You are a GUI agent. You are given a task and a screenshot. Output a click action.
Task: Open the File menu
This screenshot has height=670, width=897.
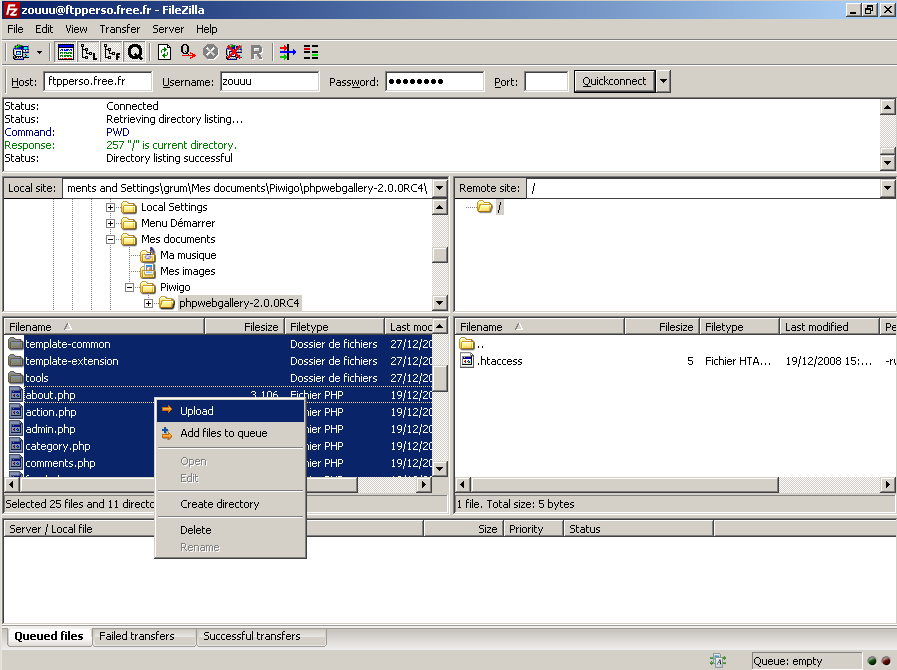15,29
